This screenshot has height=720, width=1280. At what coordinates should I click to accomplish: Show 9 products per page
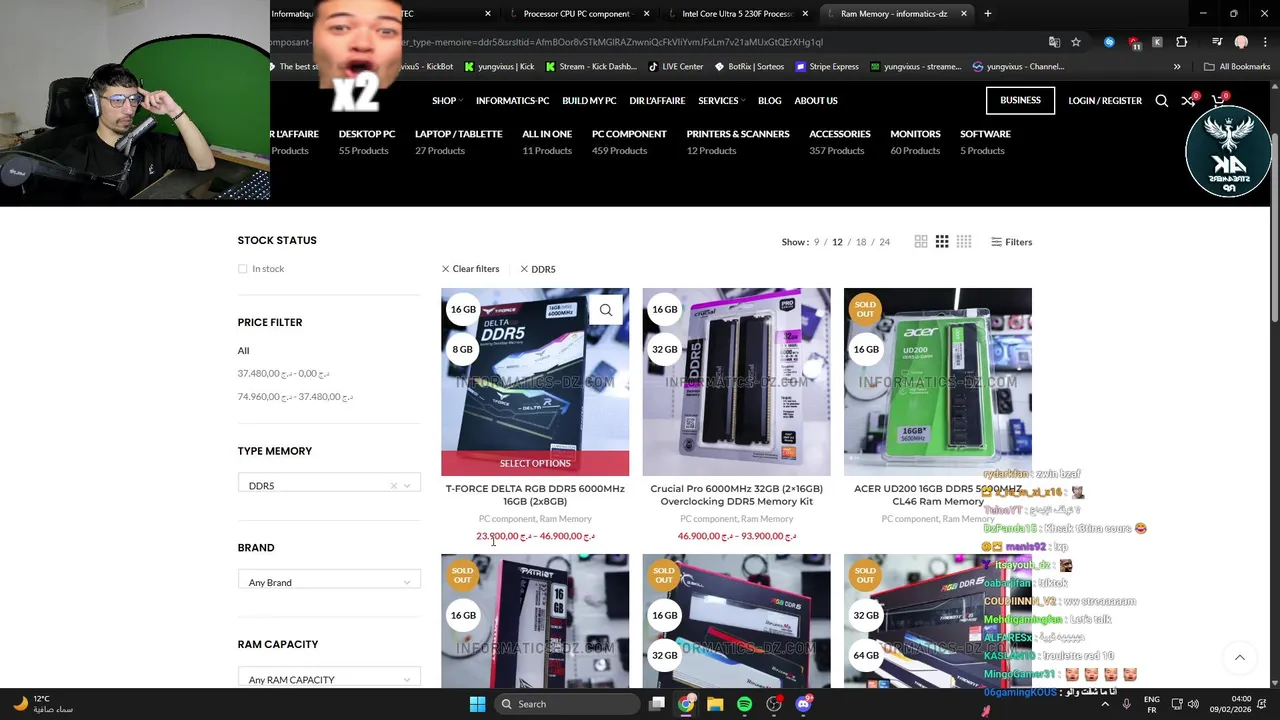(x=816, y=242)
